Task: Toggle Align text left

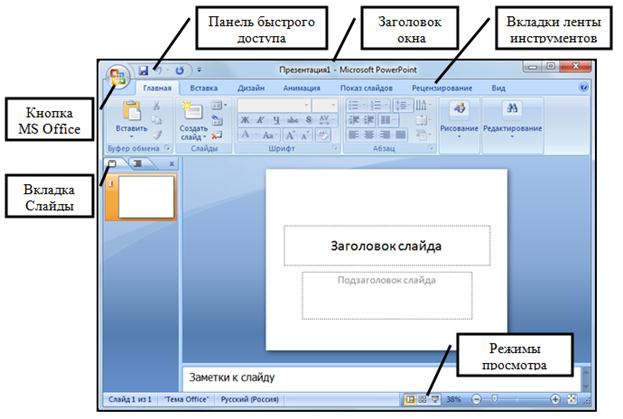Action: tap(354, 135)
